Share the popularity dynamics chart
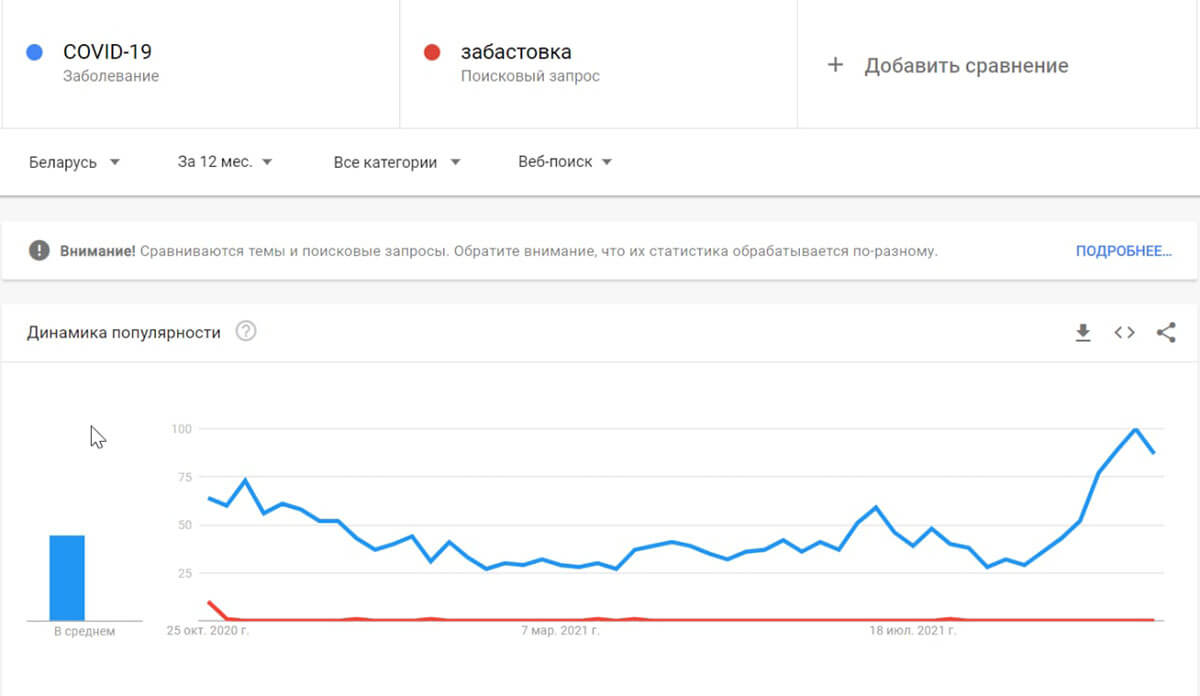 tap(1166, 333)
